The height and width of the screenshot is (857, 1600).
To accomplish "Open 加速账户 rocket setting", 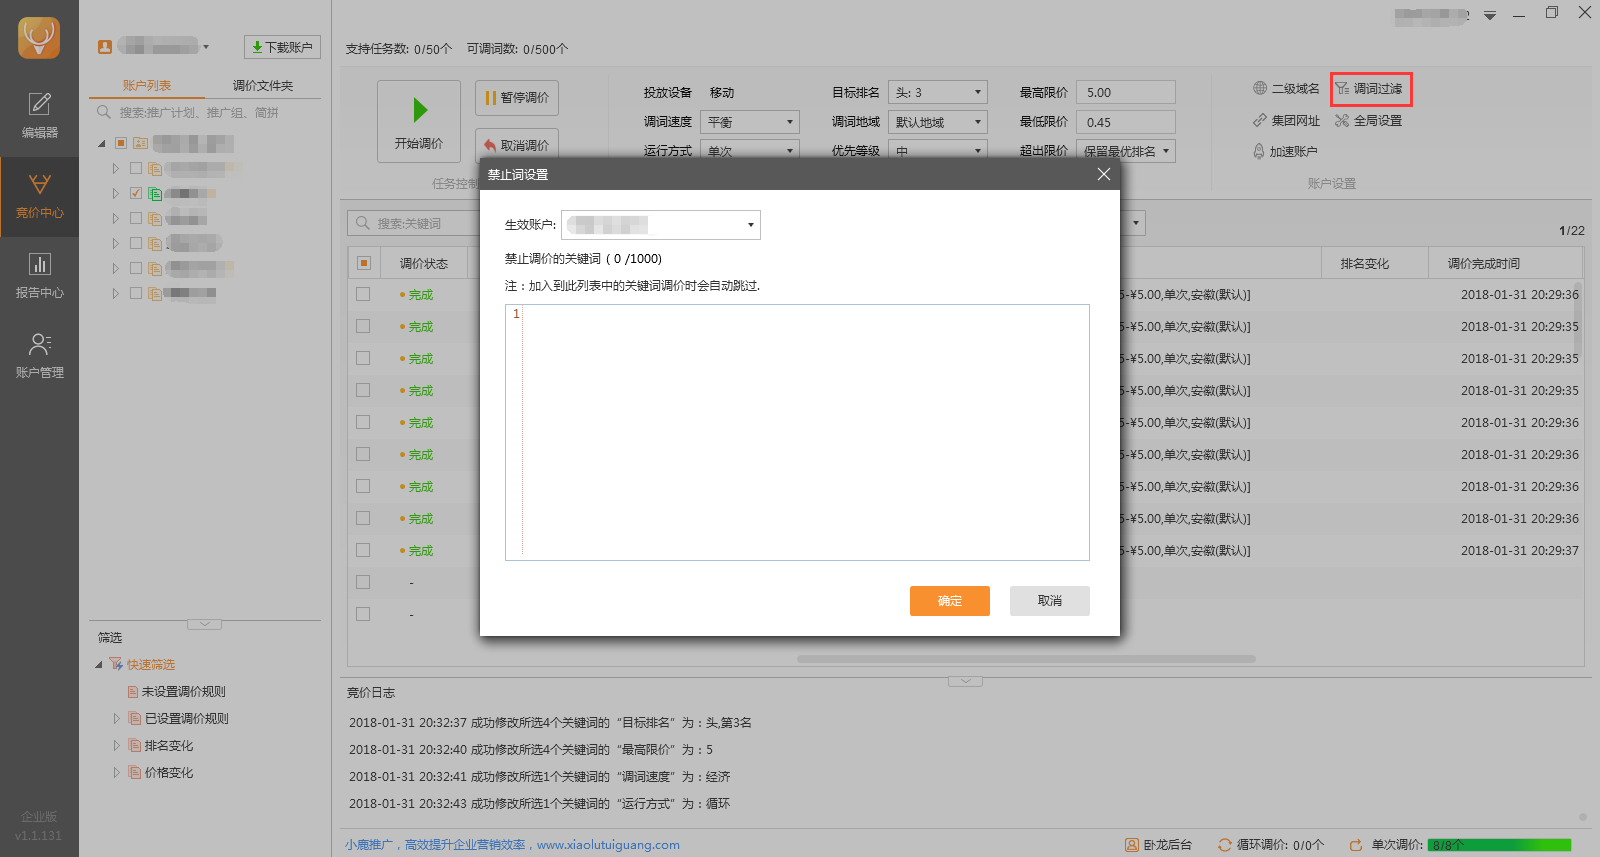I will point(1285,152).
